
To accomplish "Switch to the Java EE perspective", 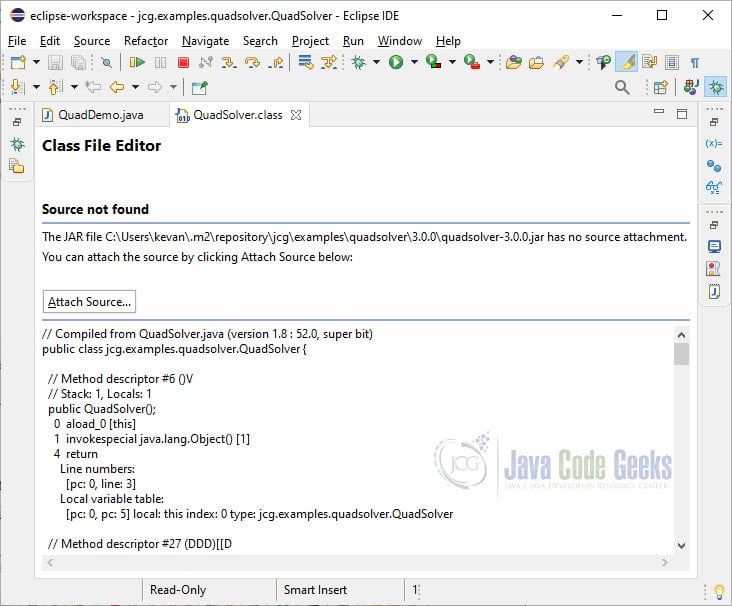I will pyautogui.click(x=691, y=87).
